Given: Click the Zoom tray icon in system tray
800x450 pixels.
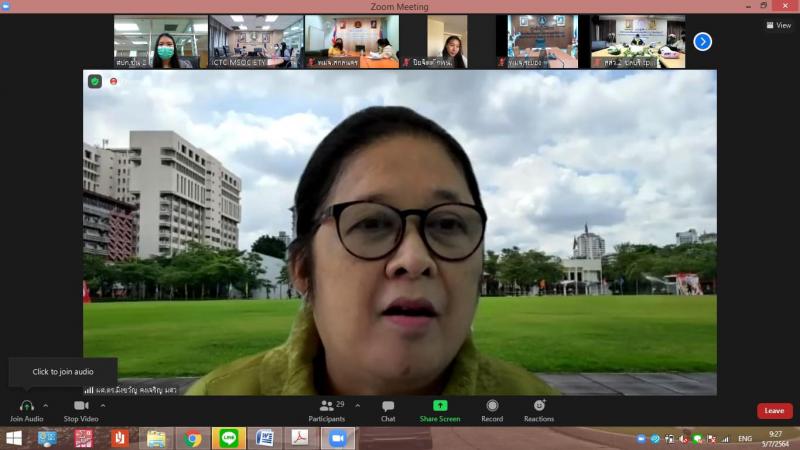Looking at the screenshot, I should tap(641, 439).
